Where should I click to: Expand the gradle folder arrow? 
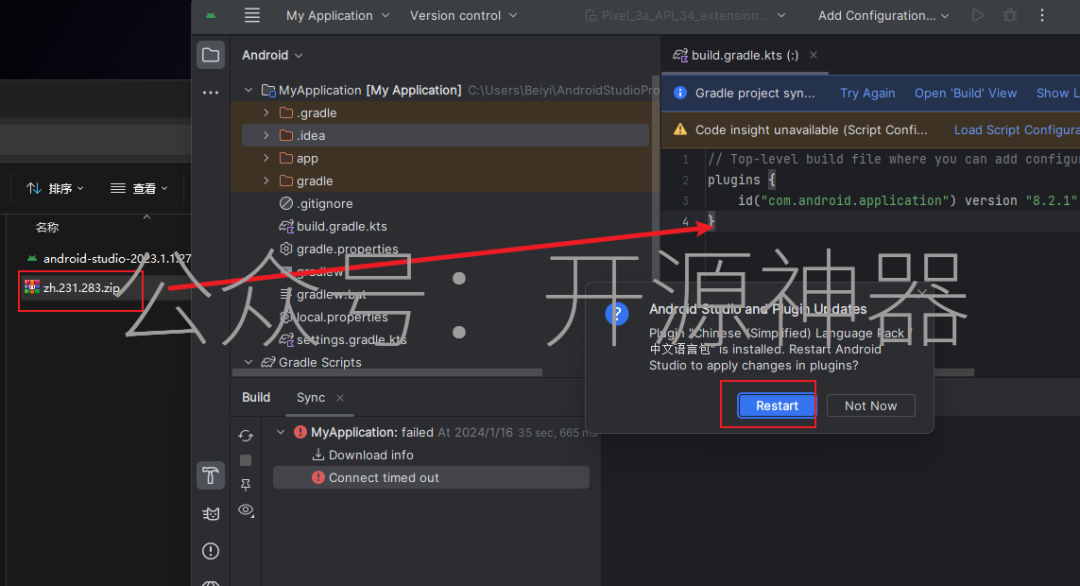pyautogui.click(x=267, y=181)
